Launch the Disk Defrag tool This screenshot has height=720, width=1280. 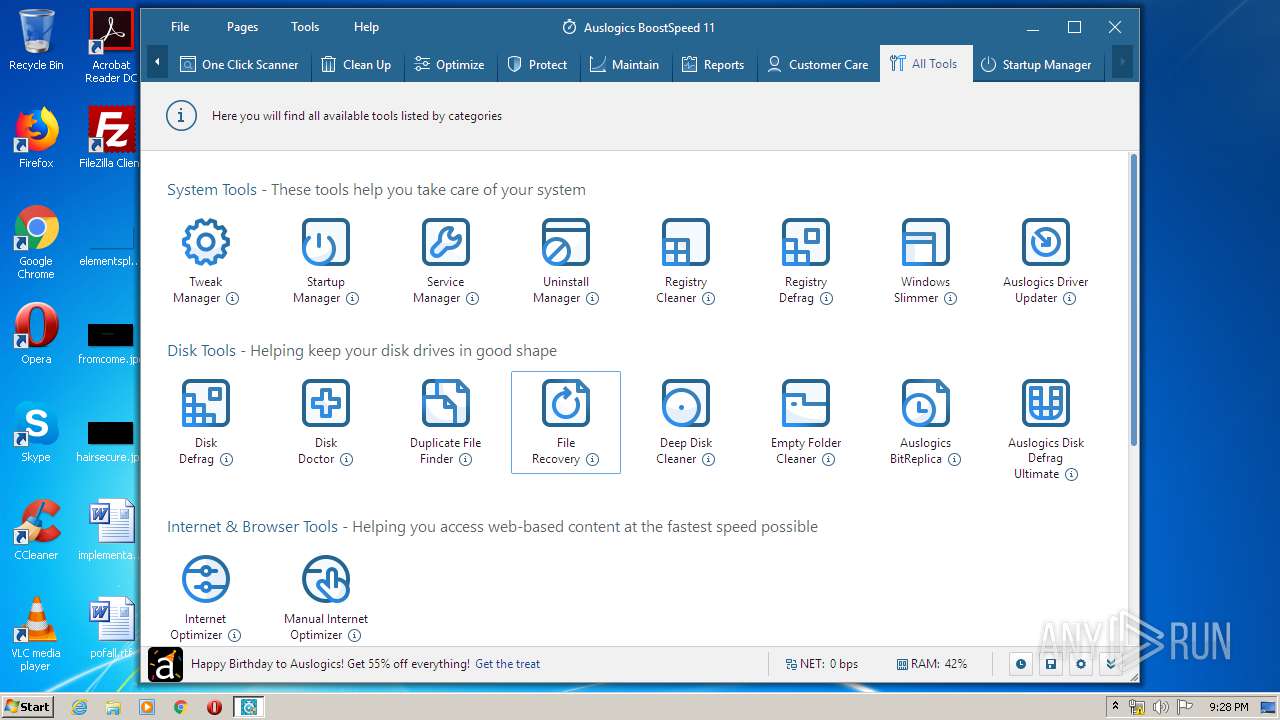[205, 423]
